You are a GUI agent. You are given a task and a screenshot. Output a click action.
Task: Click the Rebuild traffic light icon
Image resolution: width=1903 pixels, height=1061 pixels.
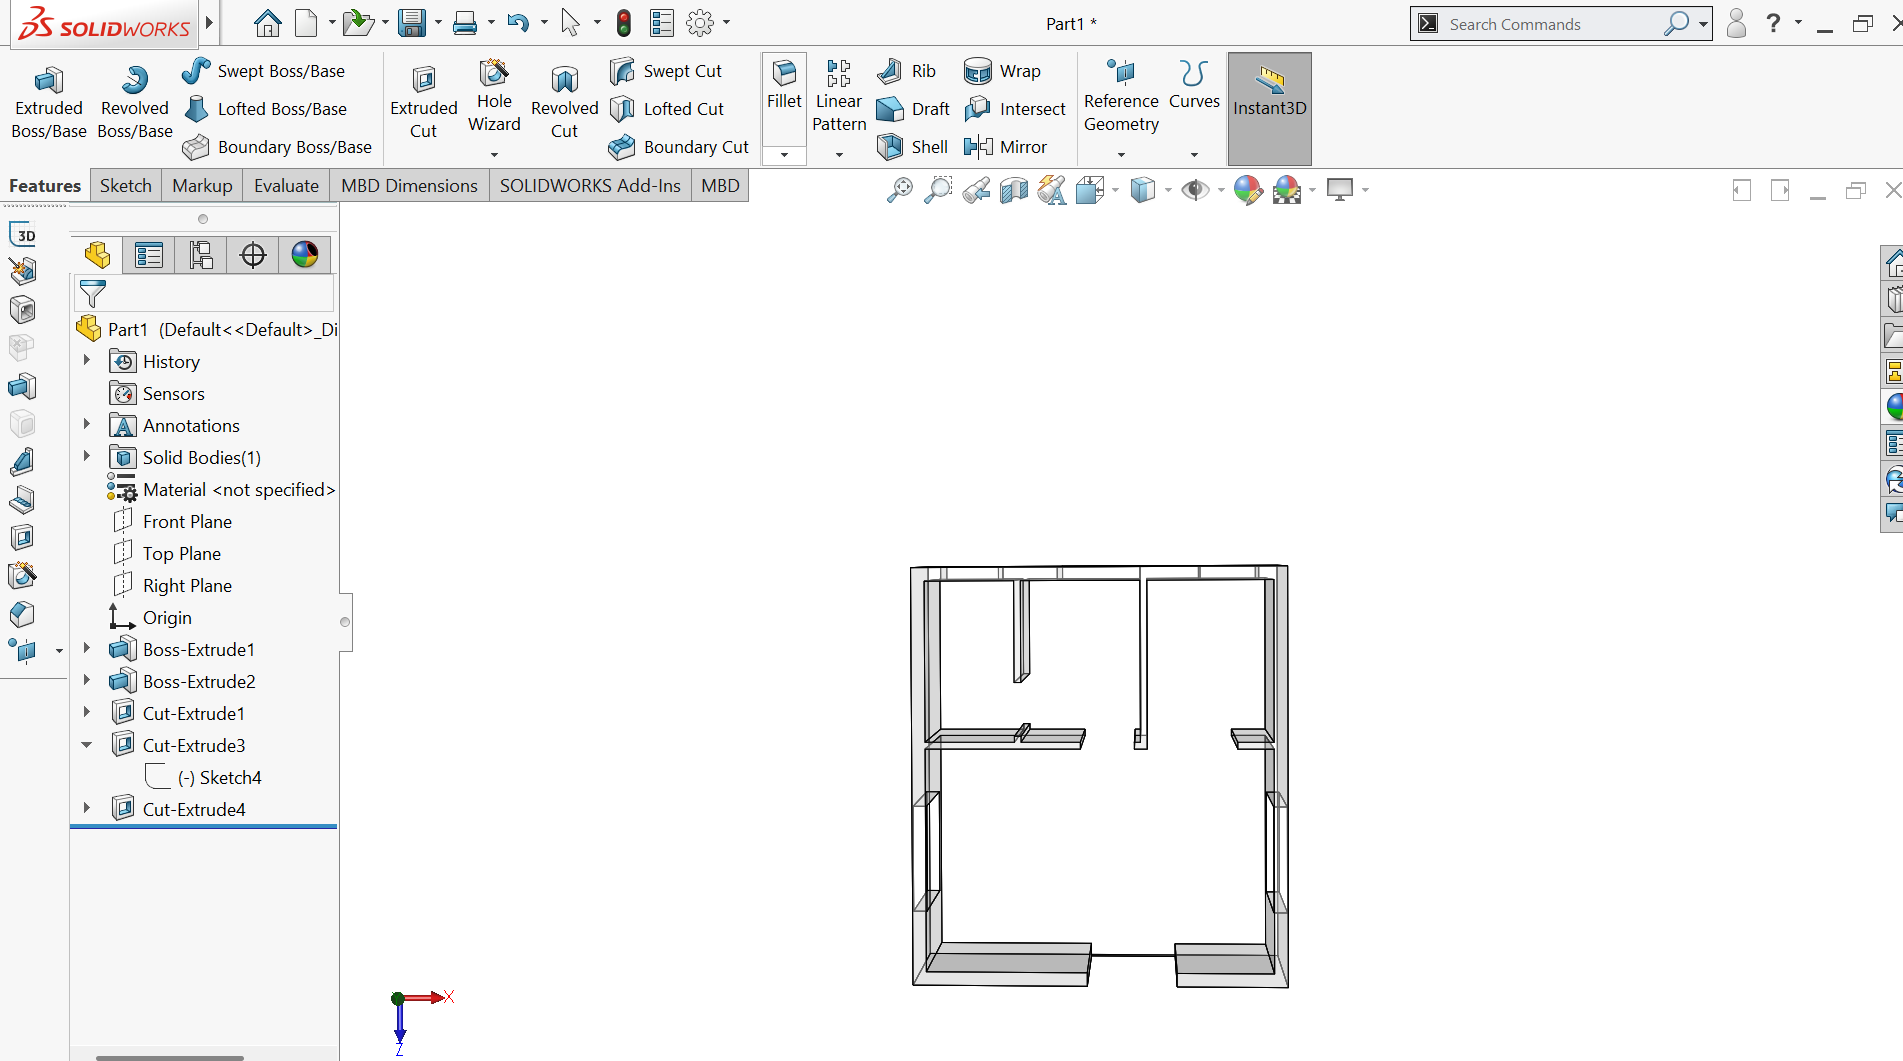coord(624,23)
